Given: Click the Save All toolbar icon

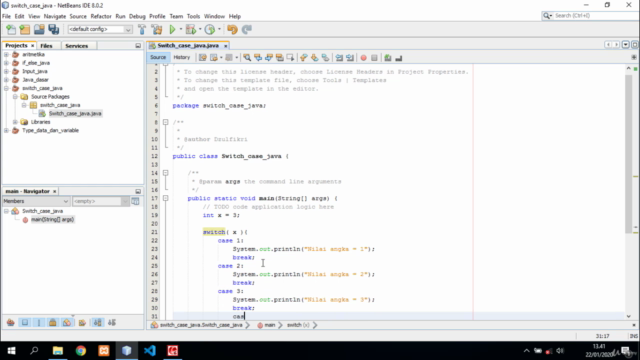Looking at the screenshot, I should [53, 29].
